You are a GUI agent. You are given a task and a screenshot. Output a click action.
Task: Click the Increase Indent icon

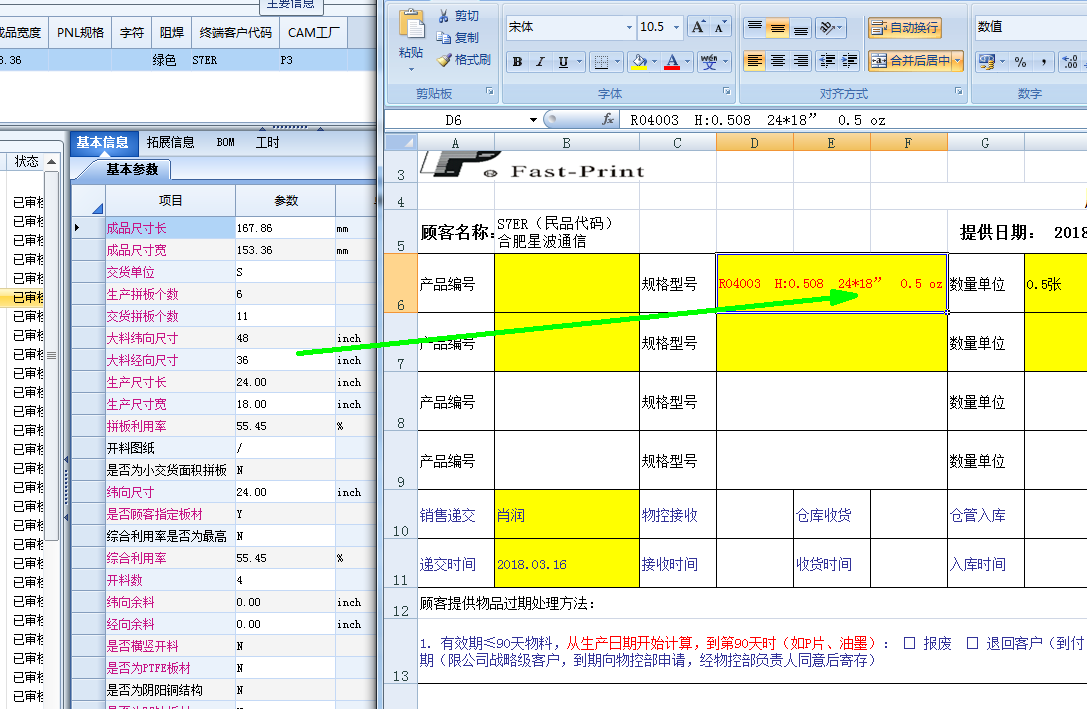tap(849, 61)
